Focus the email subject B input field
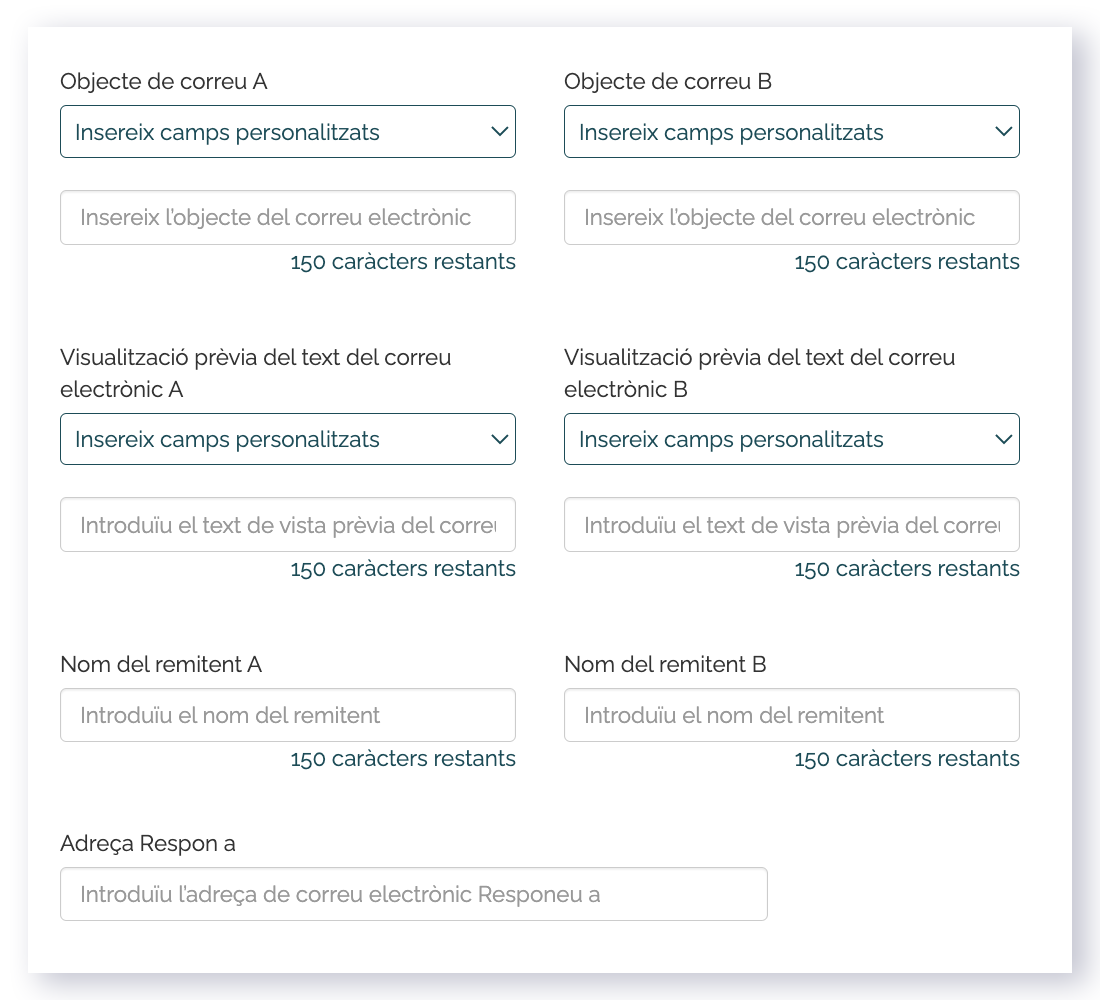The image size is (1100, 1000). 791,218
